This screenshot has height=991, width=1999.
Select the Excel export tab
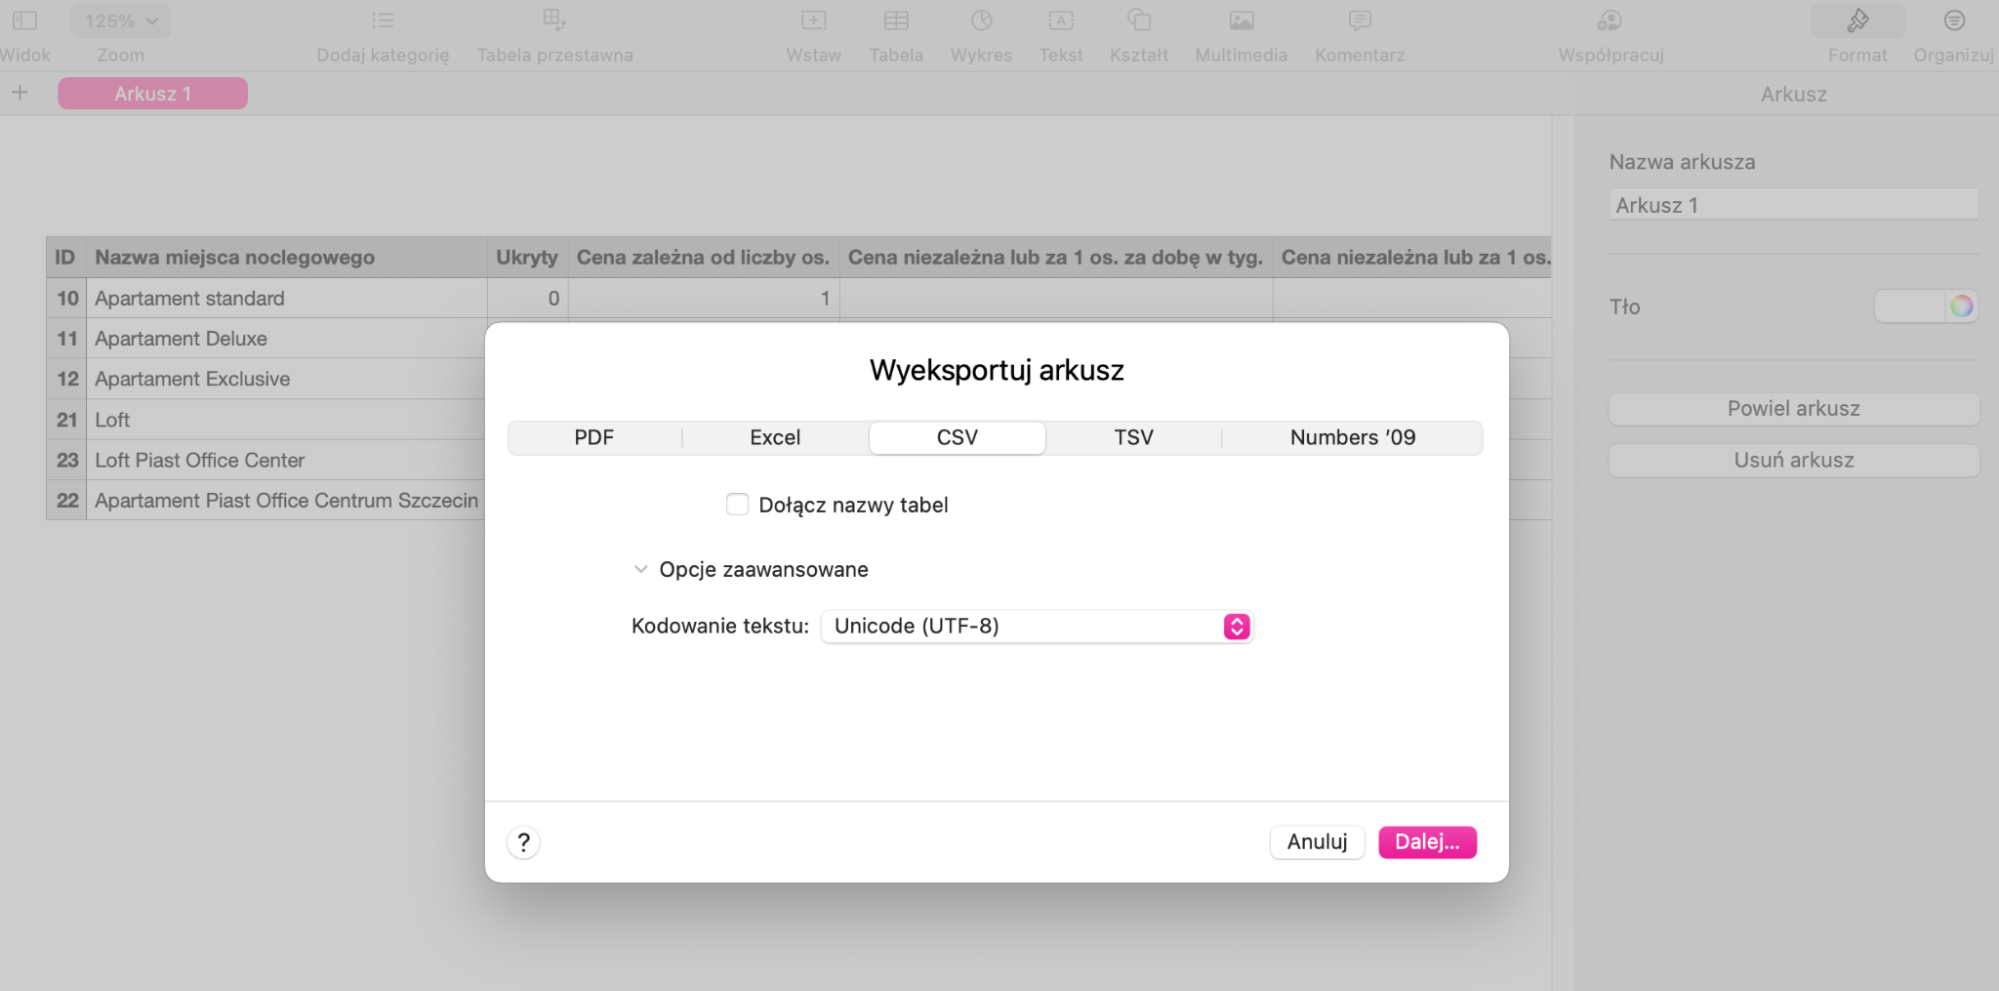click(x=775, y=437)
